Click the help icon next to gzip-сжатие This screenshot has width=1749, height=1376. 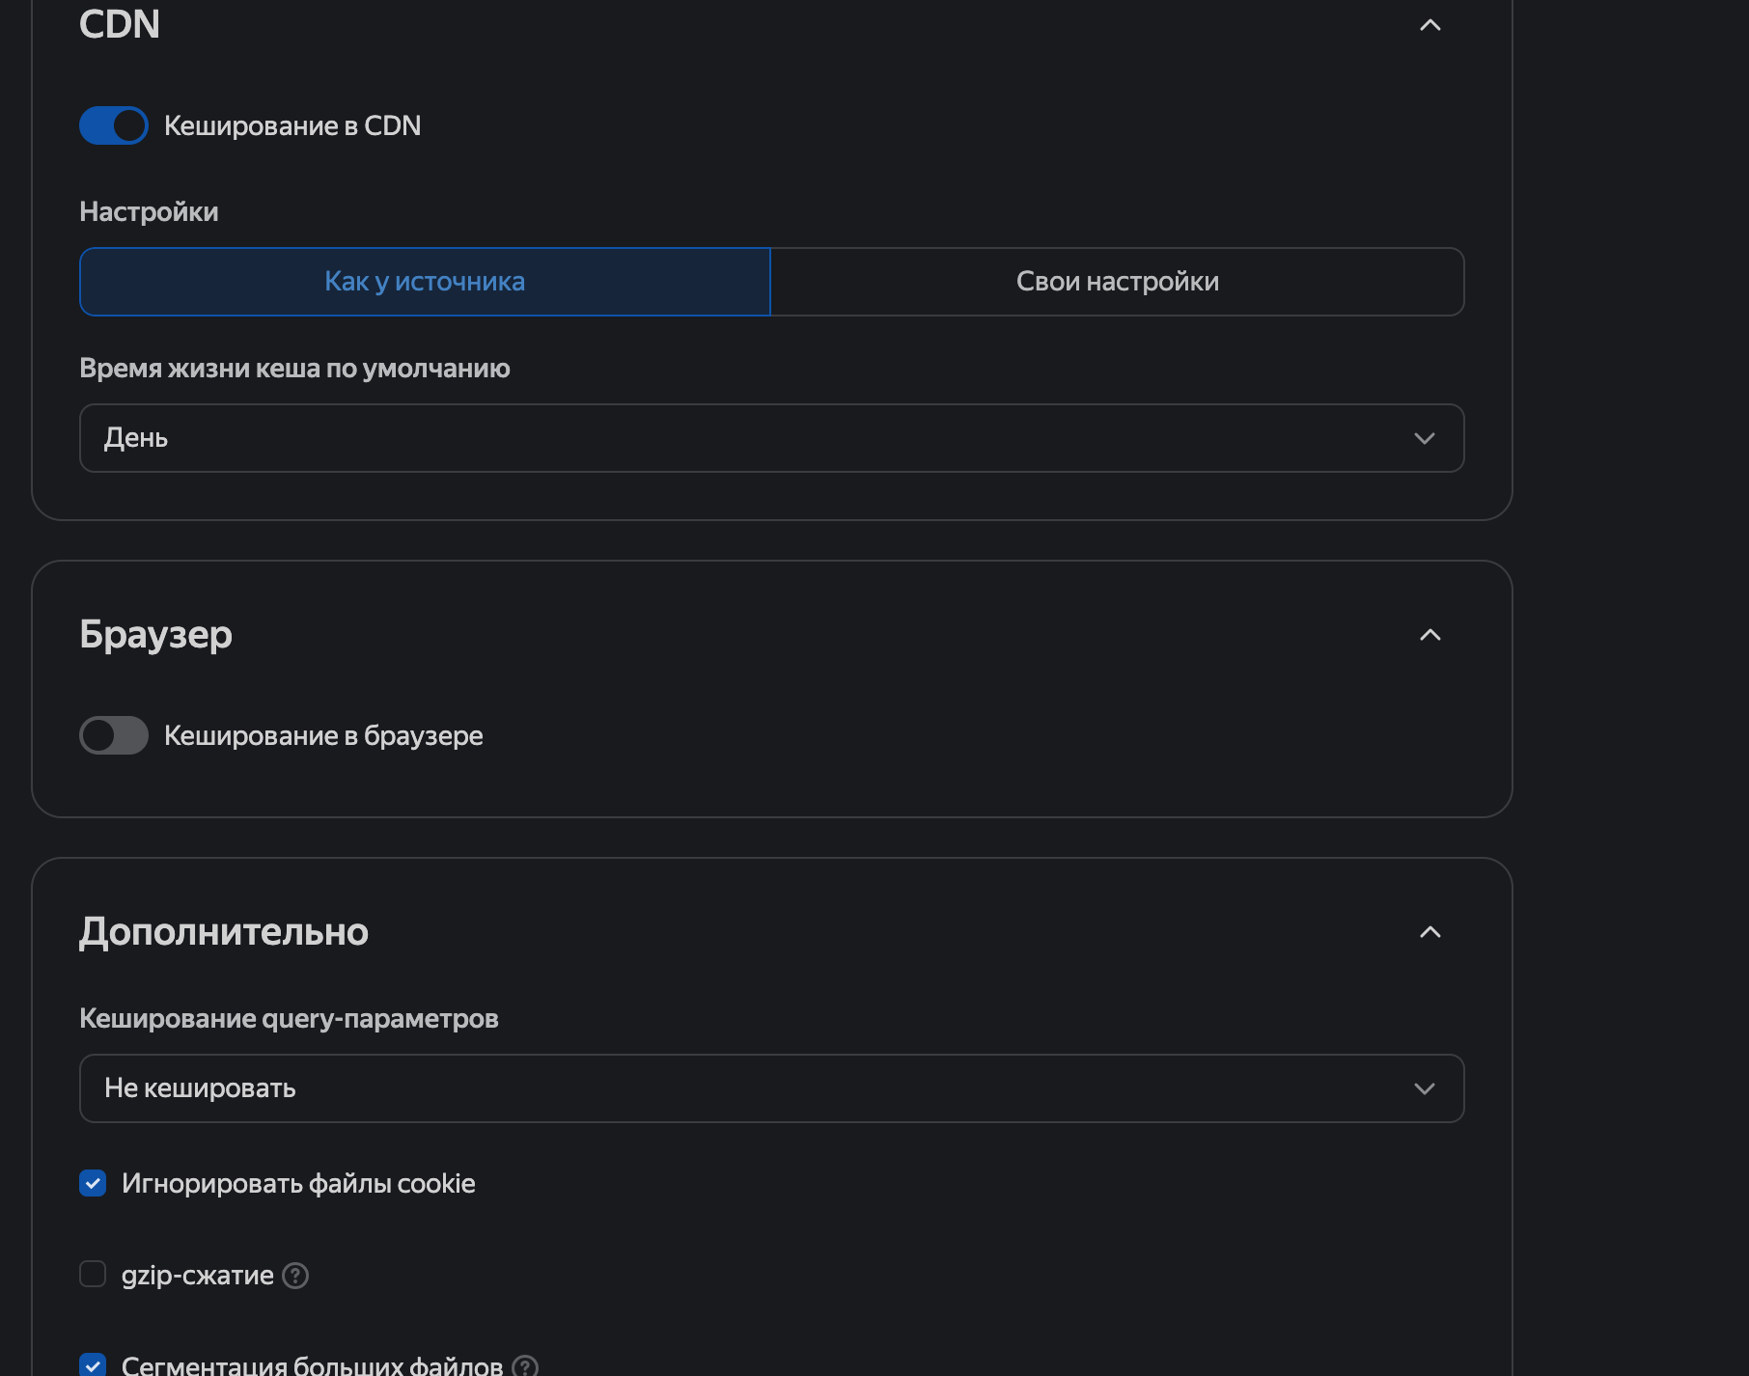pyautogui.click(x=295, y=1275)
